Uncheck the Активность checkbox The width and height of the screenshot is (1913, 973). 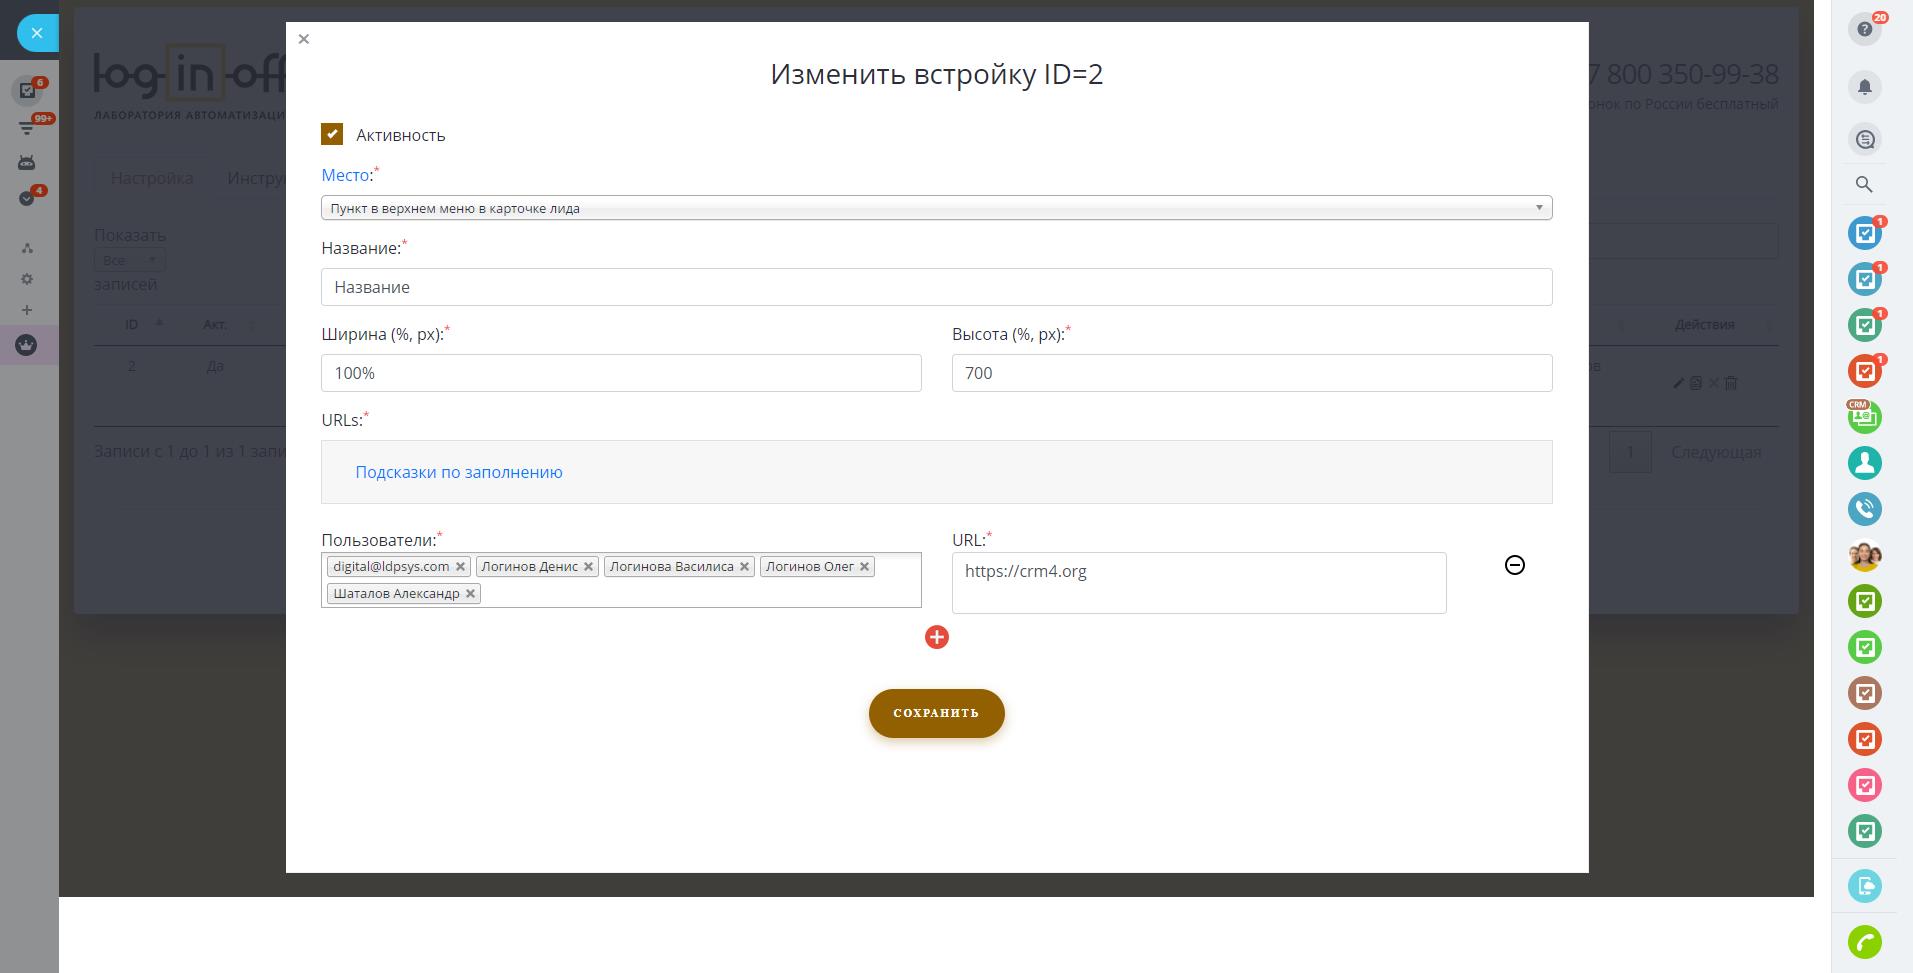click(332, 134)
